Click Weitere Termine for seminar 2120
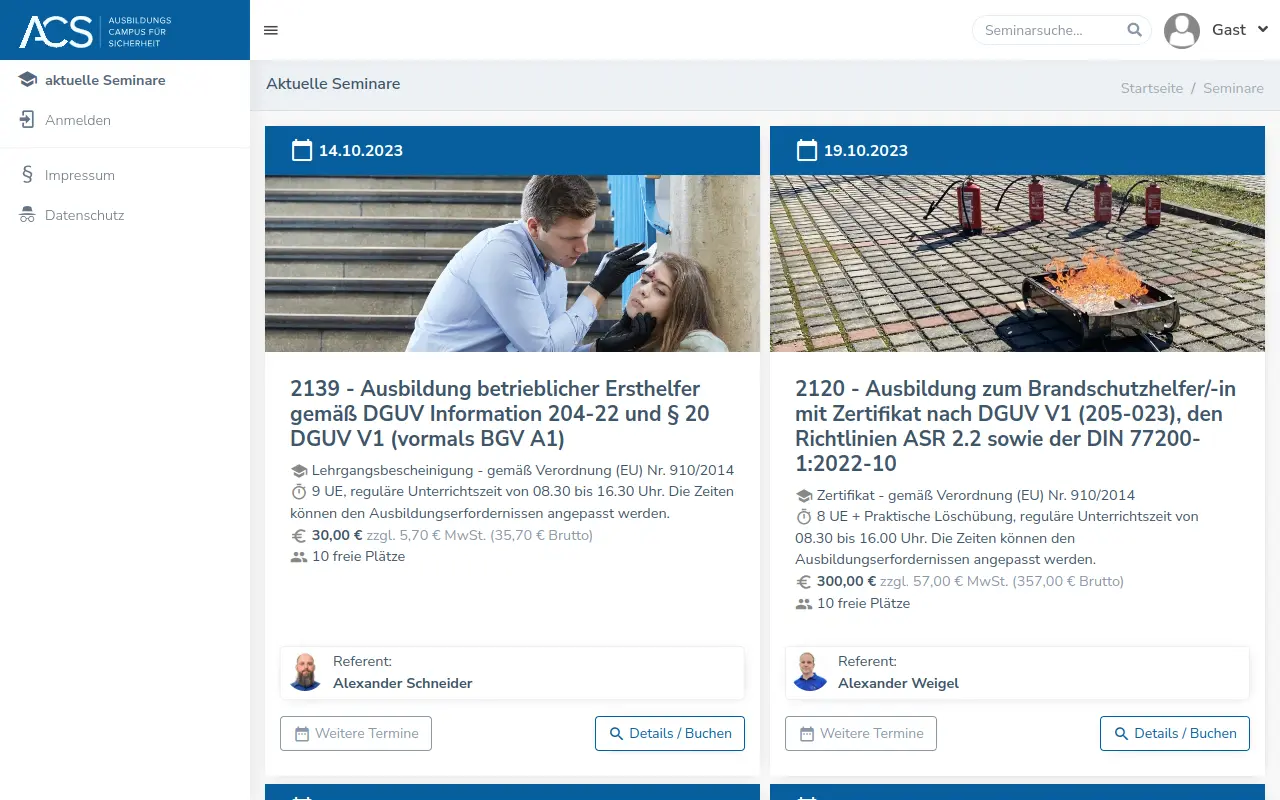This screenshot has height=800, width=1280. 861,733
